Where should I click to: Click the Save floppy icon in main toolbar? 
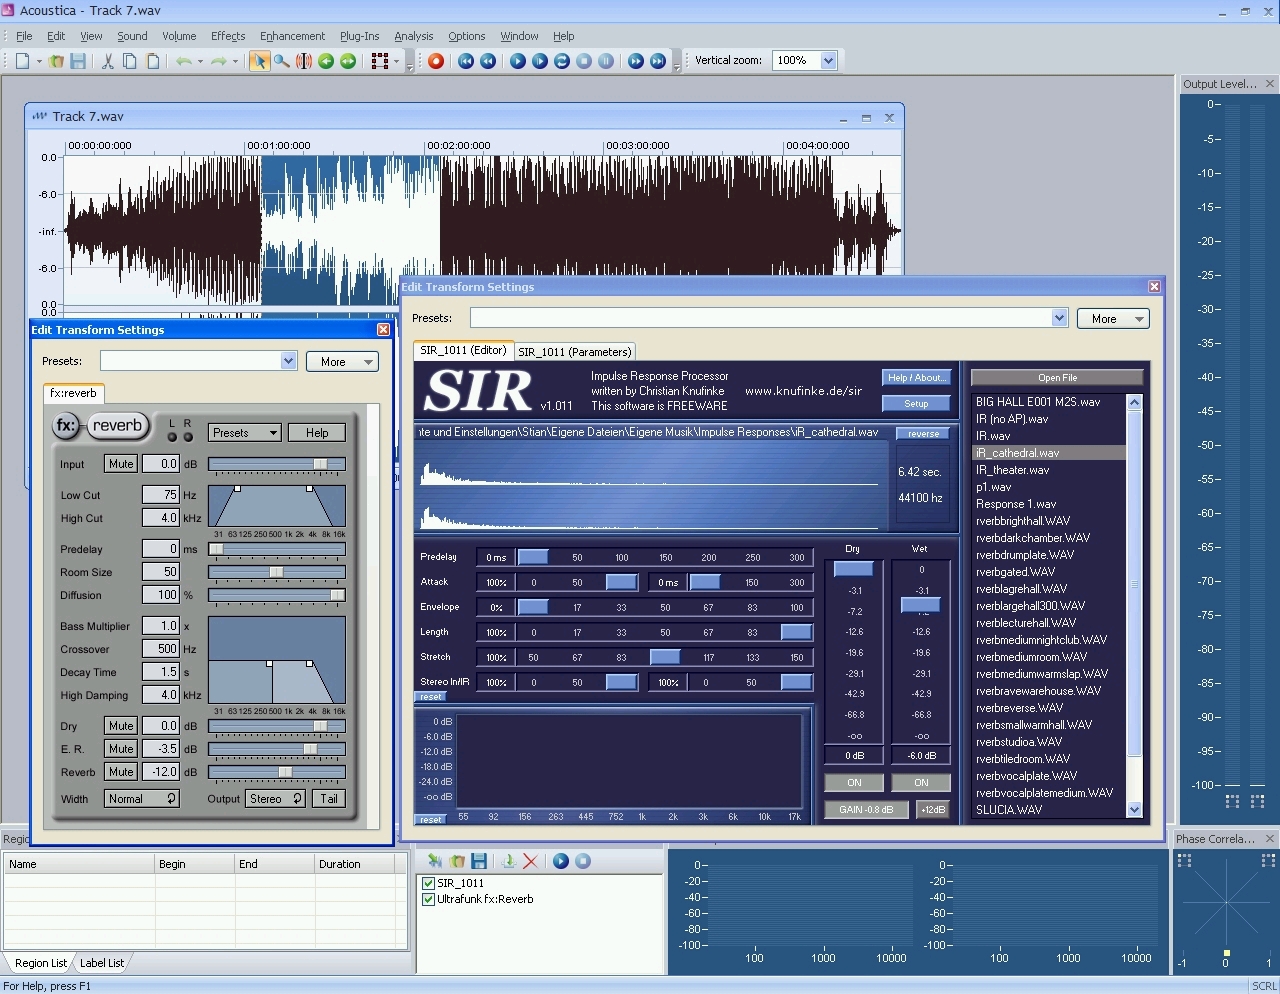tap(78, 61)
